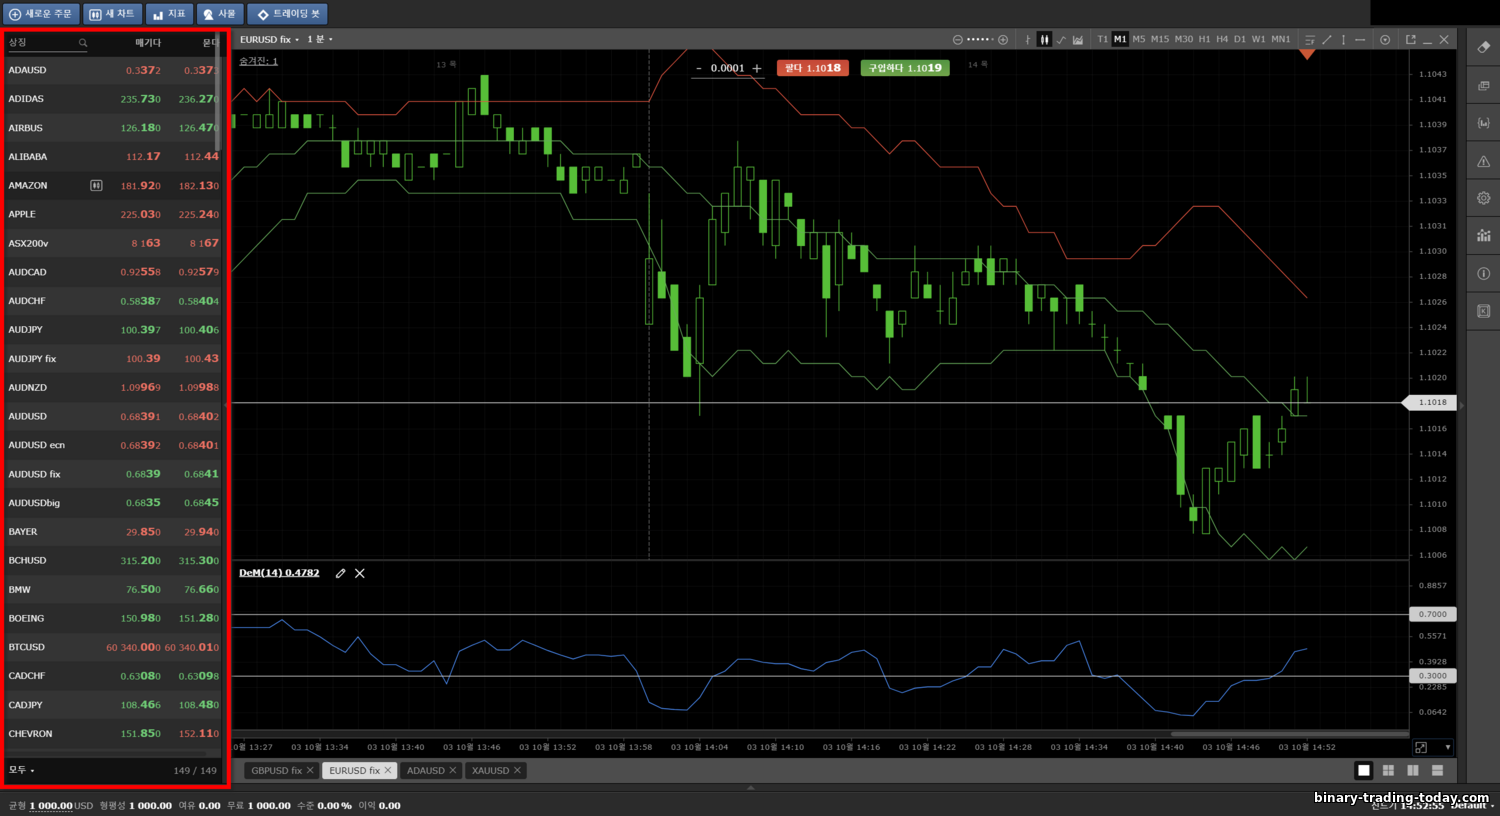Click the zoom in plus chart icon
Viewport: 1500px width, 816px height.
(1003, 39)
